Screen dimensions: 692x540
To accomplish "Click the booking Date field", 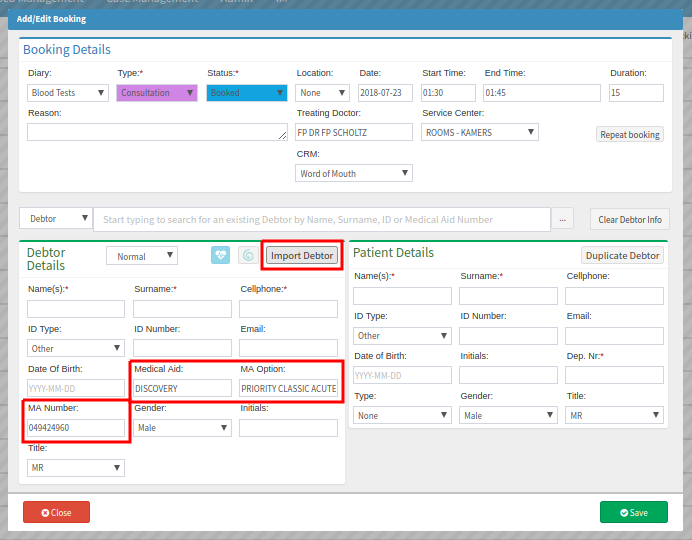I will coord(385,93).
